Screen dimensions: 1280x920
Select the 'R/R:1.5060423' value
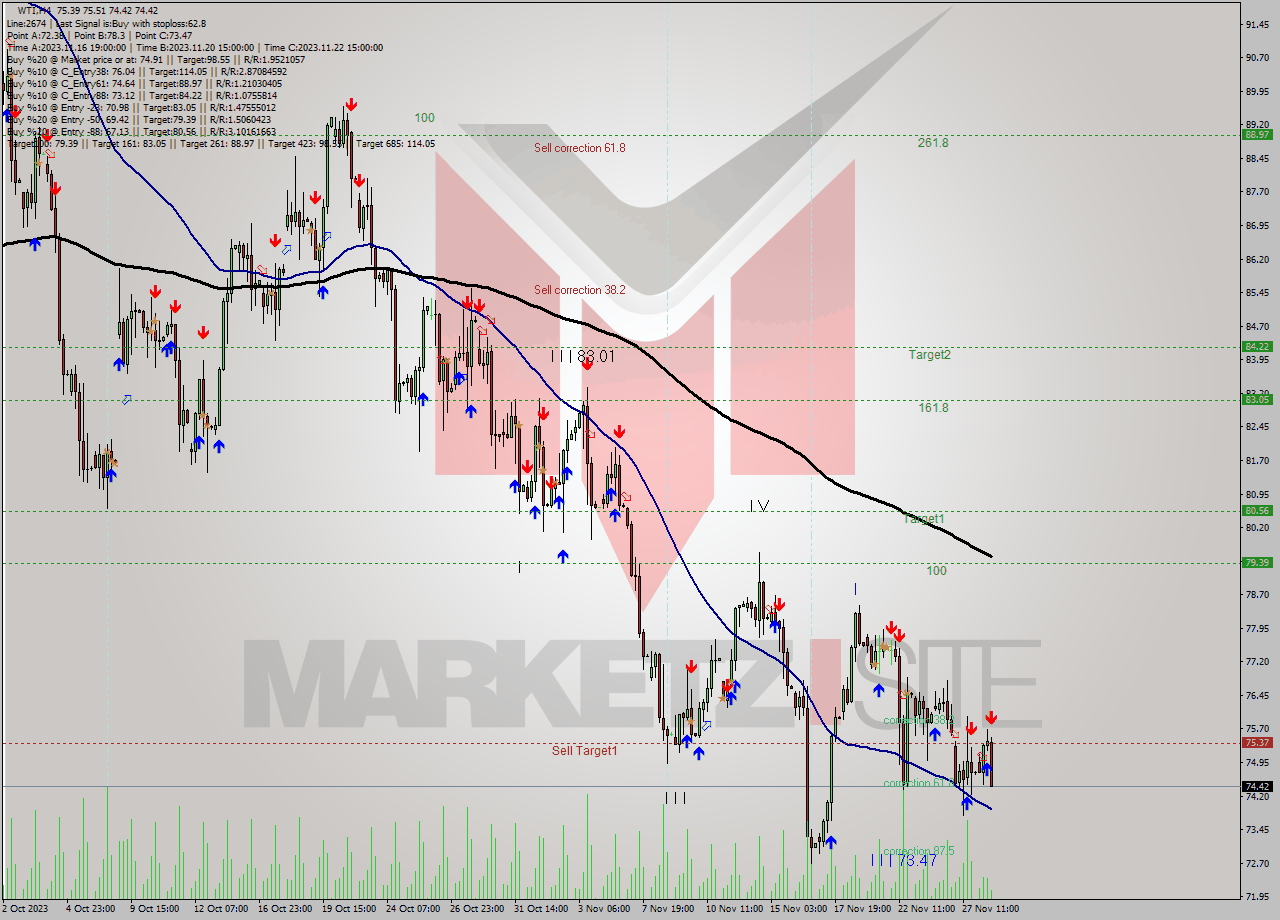click(x=241, y=119)
